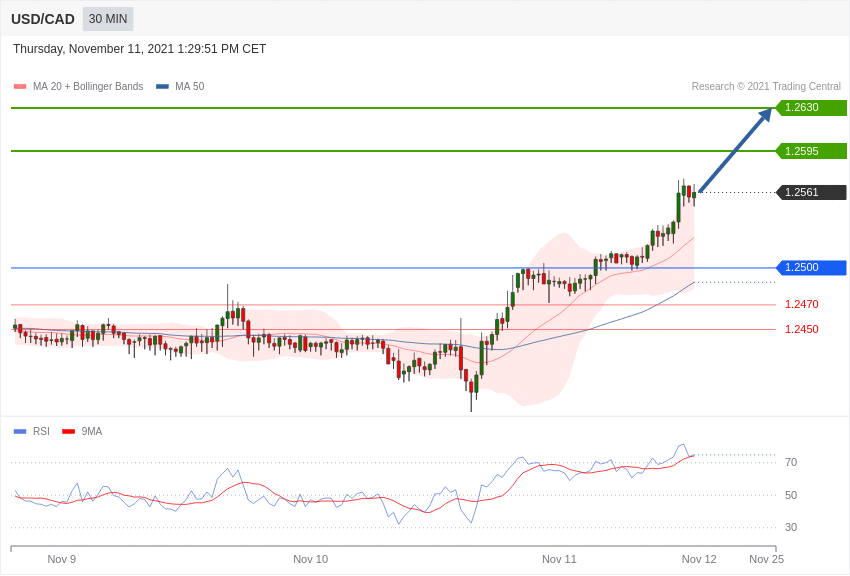Toggle the RSI legend label

tap(41, 431)
